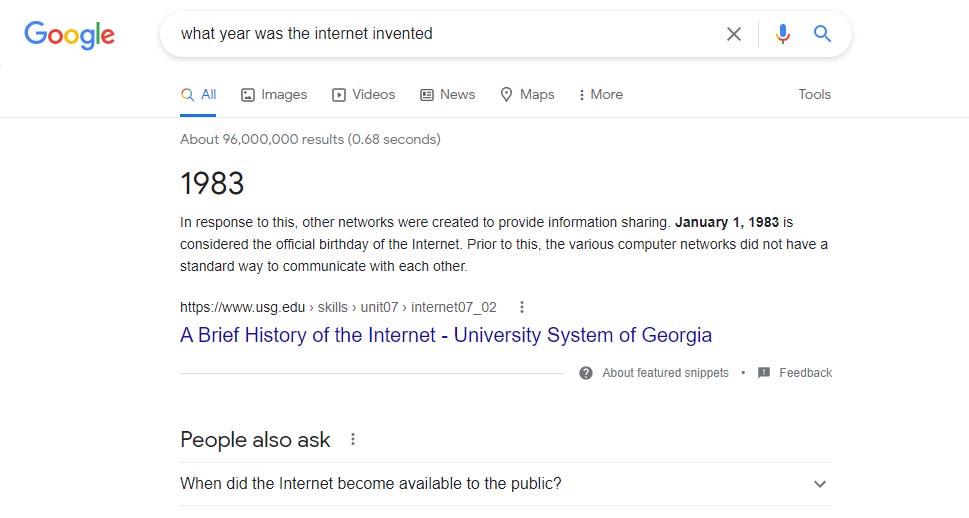
Task: Open the News results tab
Action: tap(447, 94)
